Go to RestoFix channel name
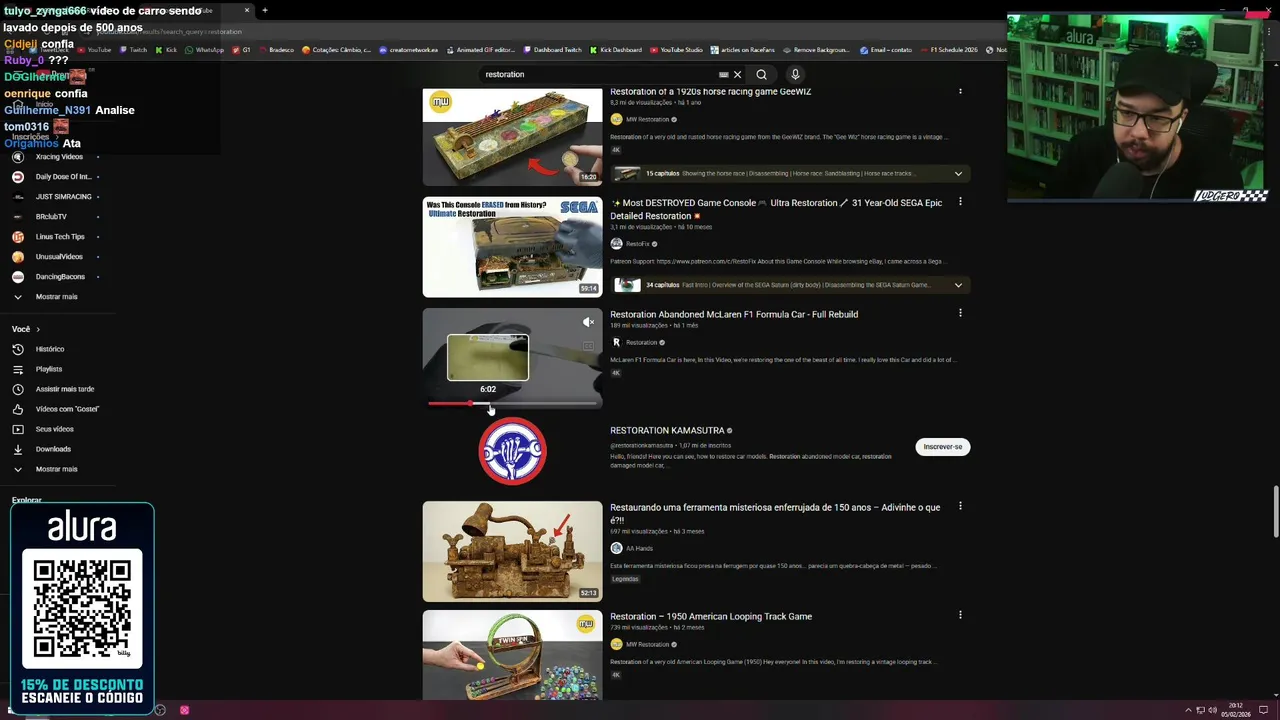Viewport: 1280px width, 720px height. click(x=638, y=244)
